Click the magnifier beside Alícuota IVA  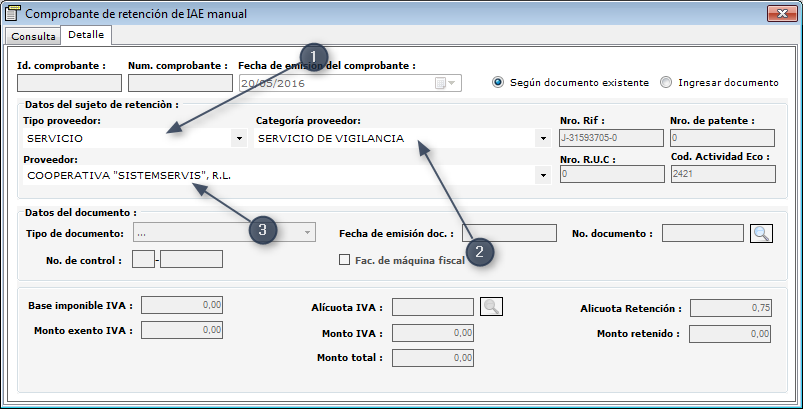pos(491,307)
